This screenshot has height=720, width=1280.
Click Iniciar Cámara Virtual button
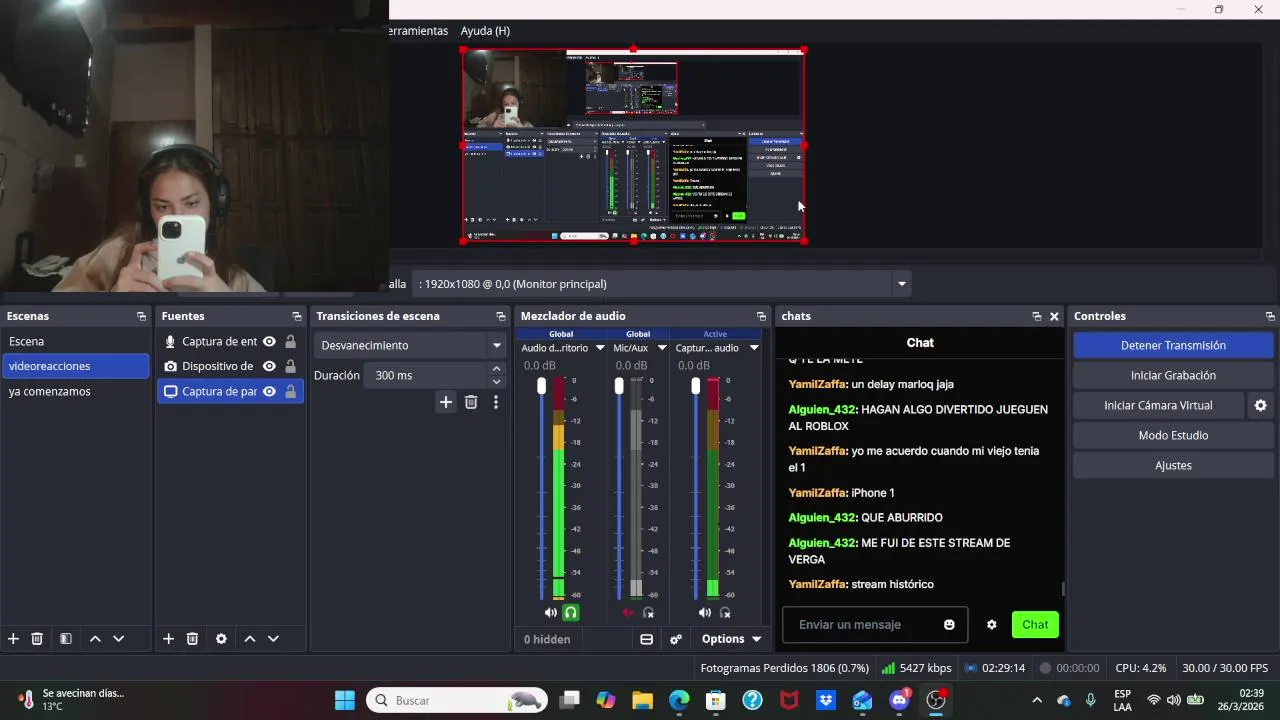tap(1158, 405)
